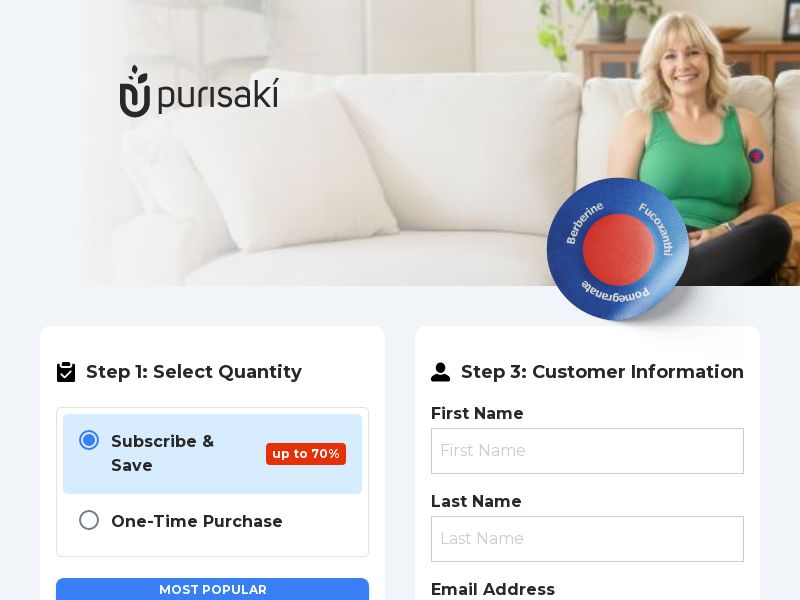
Task: Click the red center of the patch
Action: tap(618, 249)
